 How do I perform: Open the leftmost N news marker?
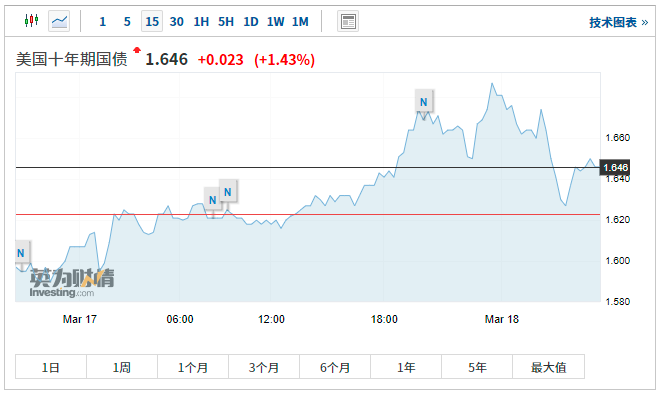pos(21,253)
